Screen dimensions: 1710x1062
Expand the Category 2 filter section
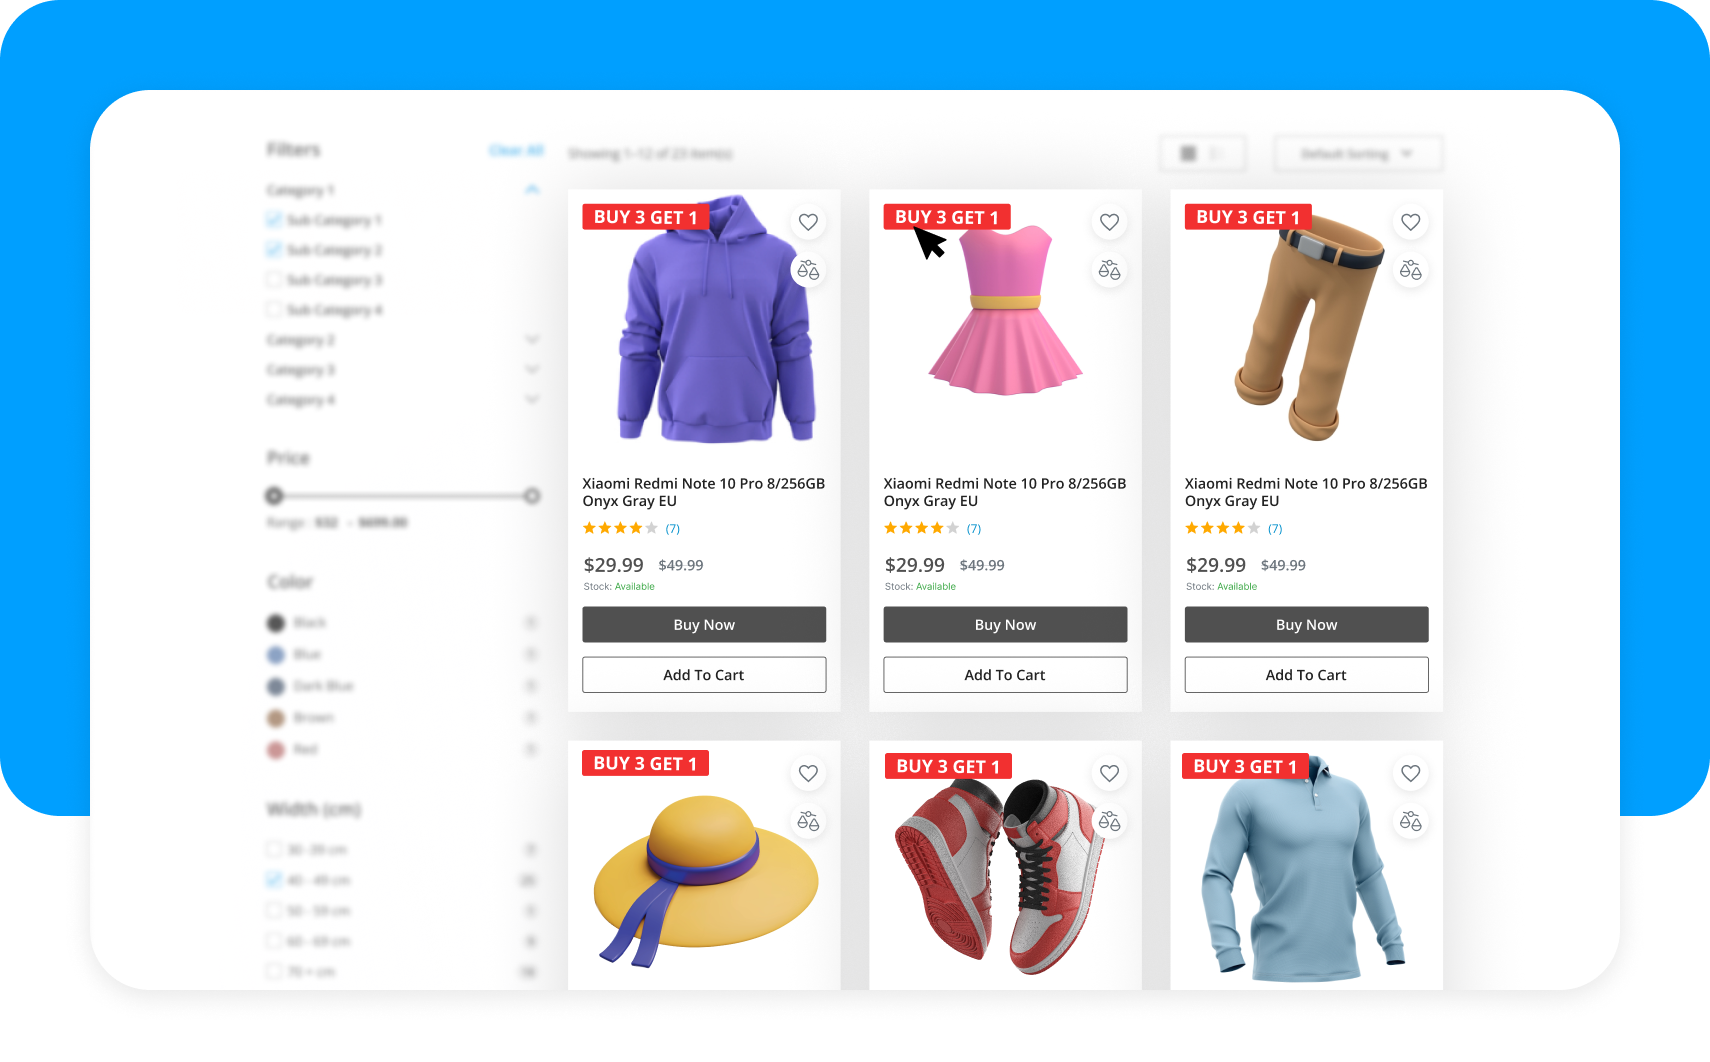532,340
